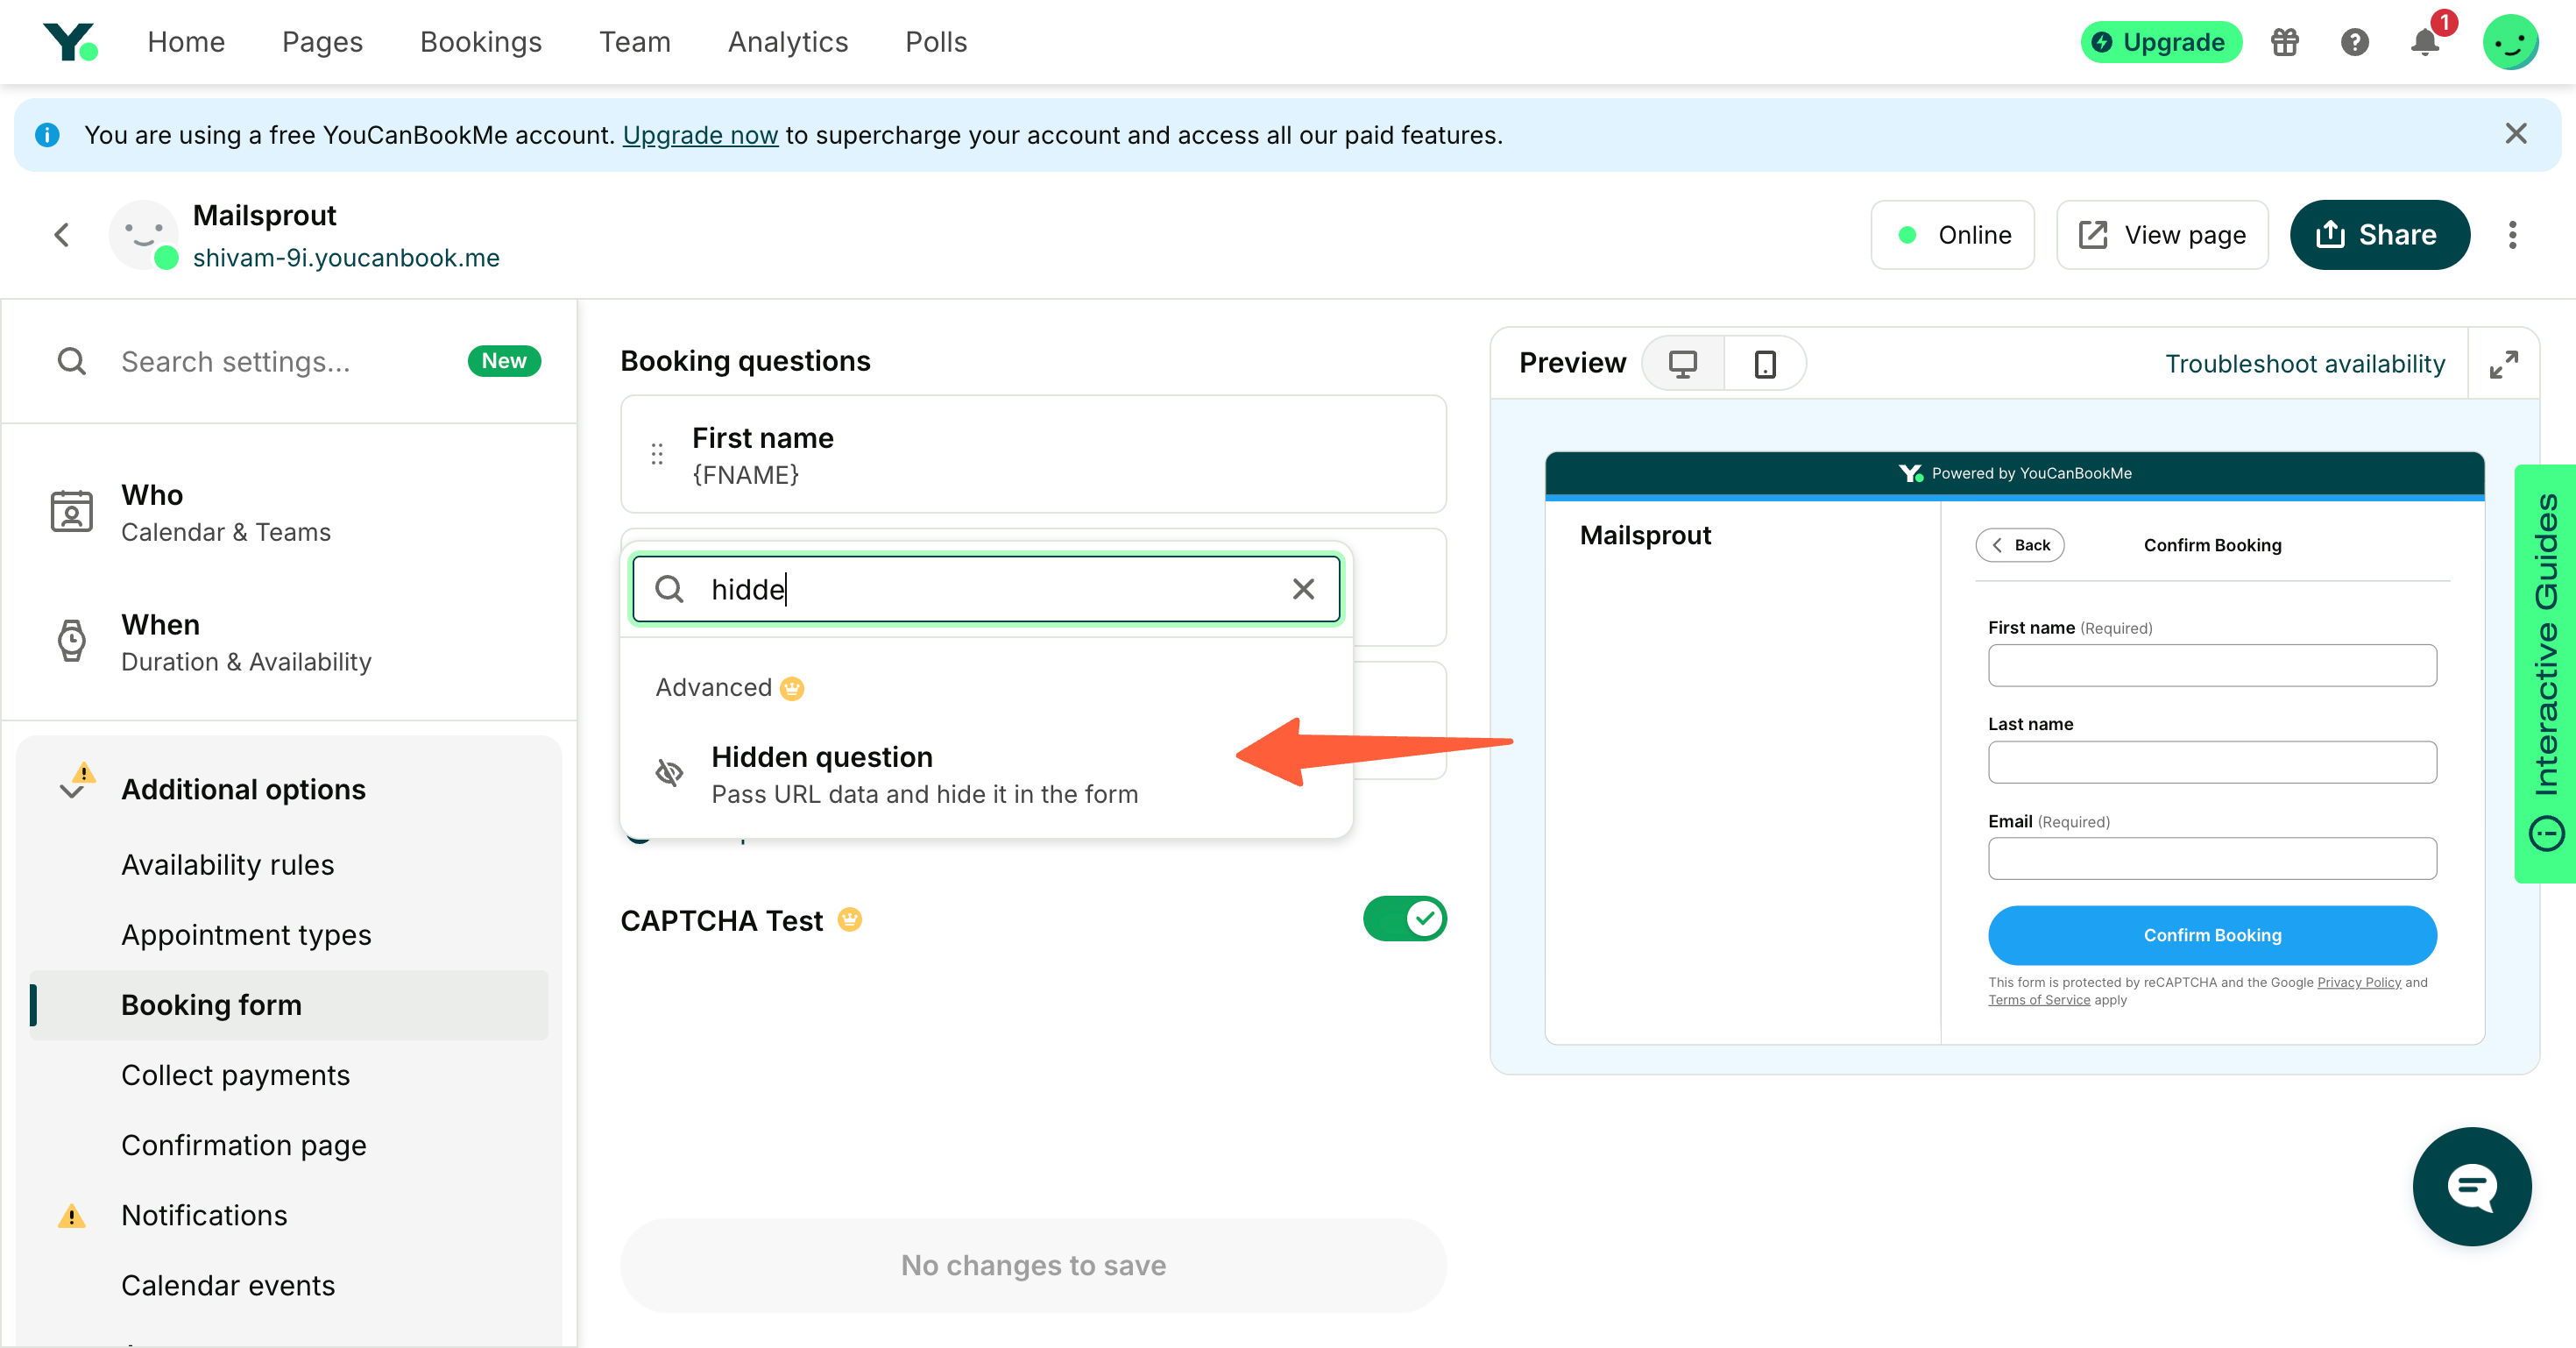Clear the question search text
This screenshot has width=2576, height=1348.
[1303, 589]
